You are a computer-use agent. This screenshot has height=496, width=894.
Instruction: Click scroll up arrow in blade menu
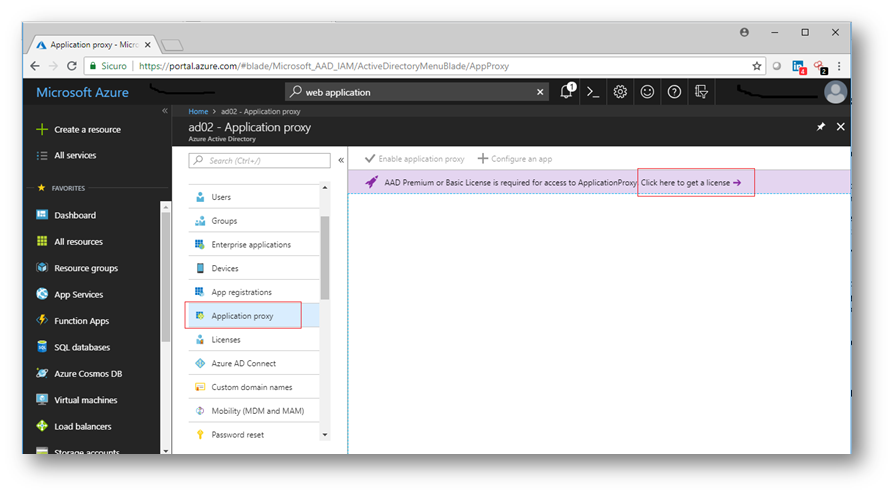coord(325,188)
